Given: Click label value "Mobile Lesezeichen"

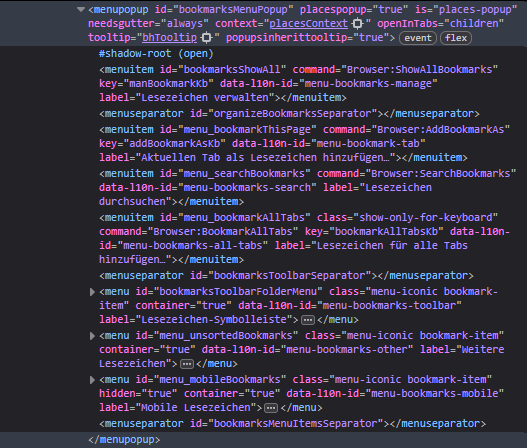Looking at the screenshot, I should 196,408.
